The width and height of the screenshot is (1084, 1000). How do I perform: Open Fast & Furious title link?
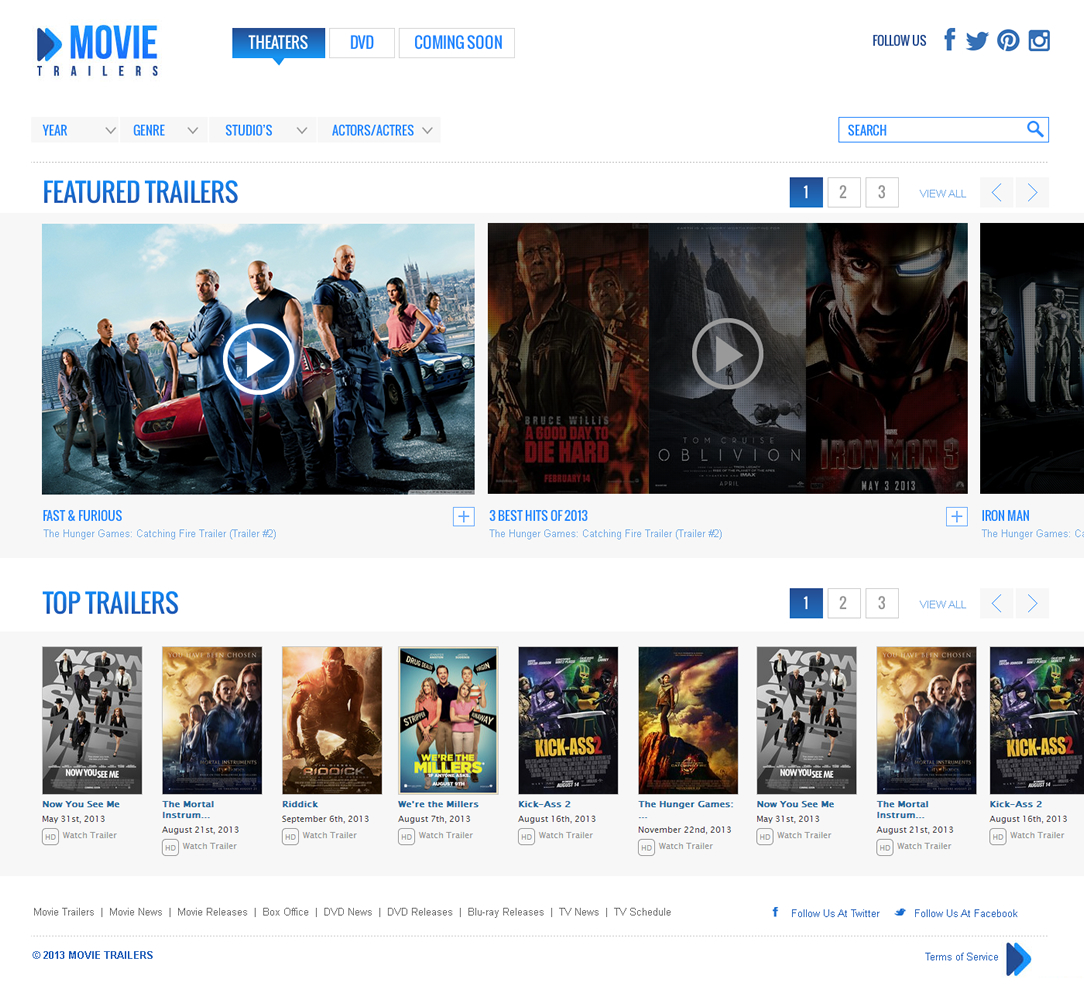82,516
